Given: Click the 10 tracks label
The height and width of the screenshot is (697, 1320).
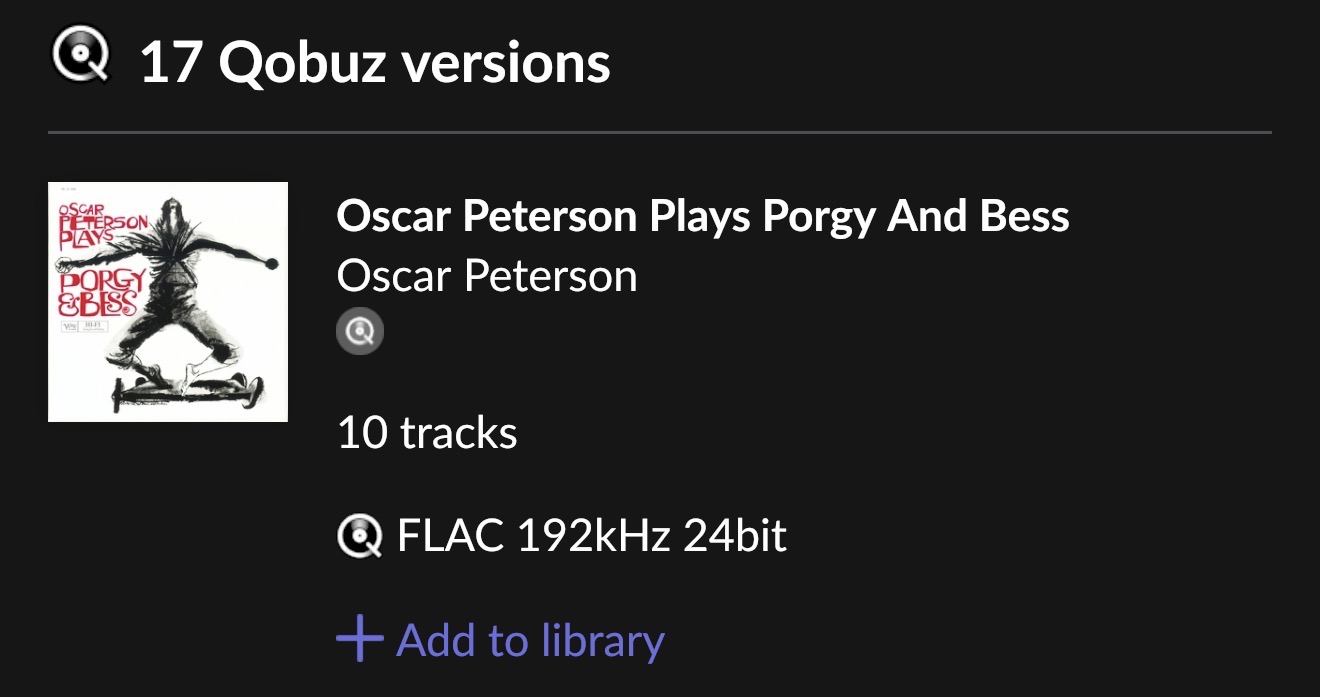Looking at the screenshot, I should [x=427, y=433].
